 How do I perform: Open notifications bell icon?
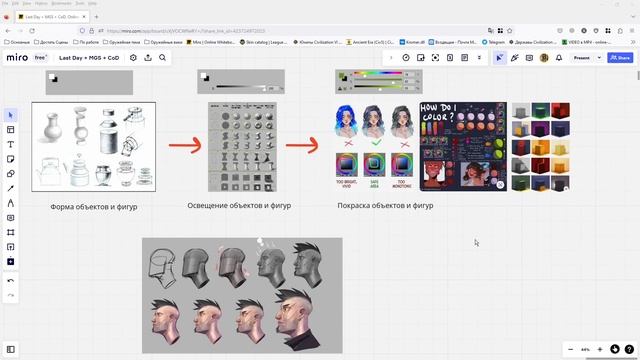coord(559,58)
